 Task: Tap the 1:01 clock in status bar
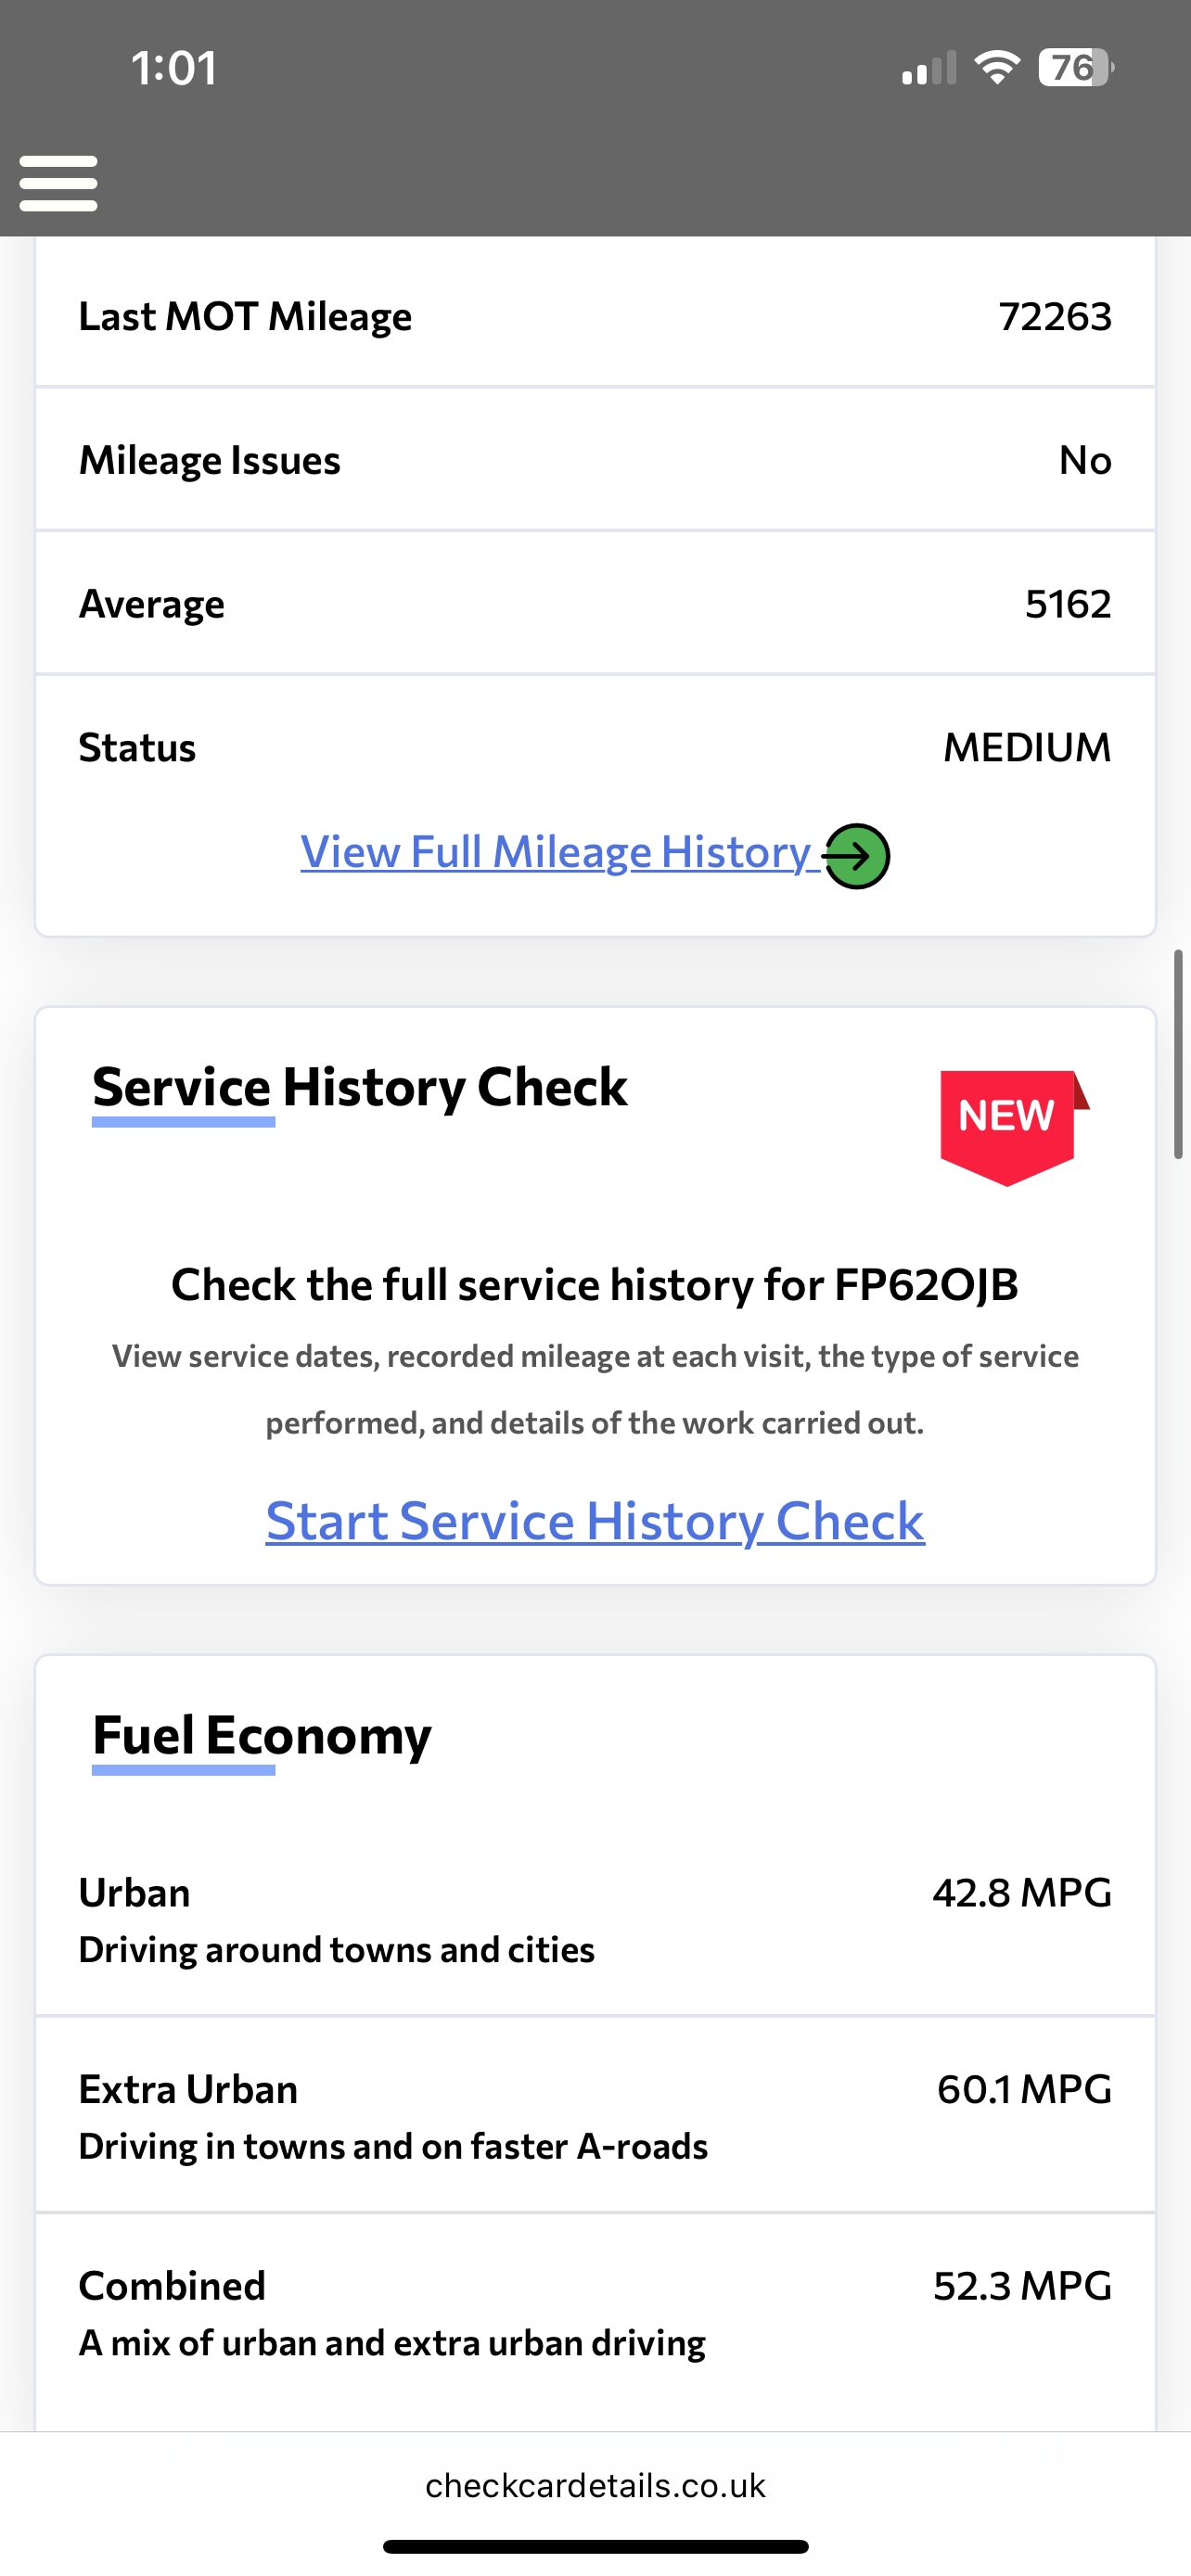(174, 68)
